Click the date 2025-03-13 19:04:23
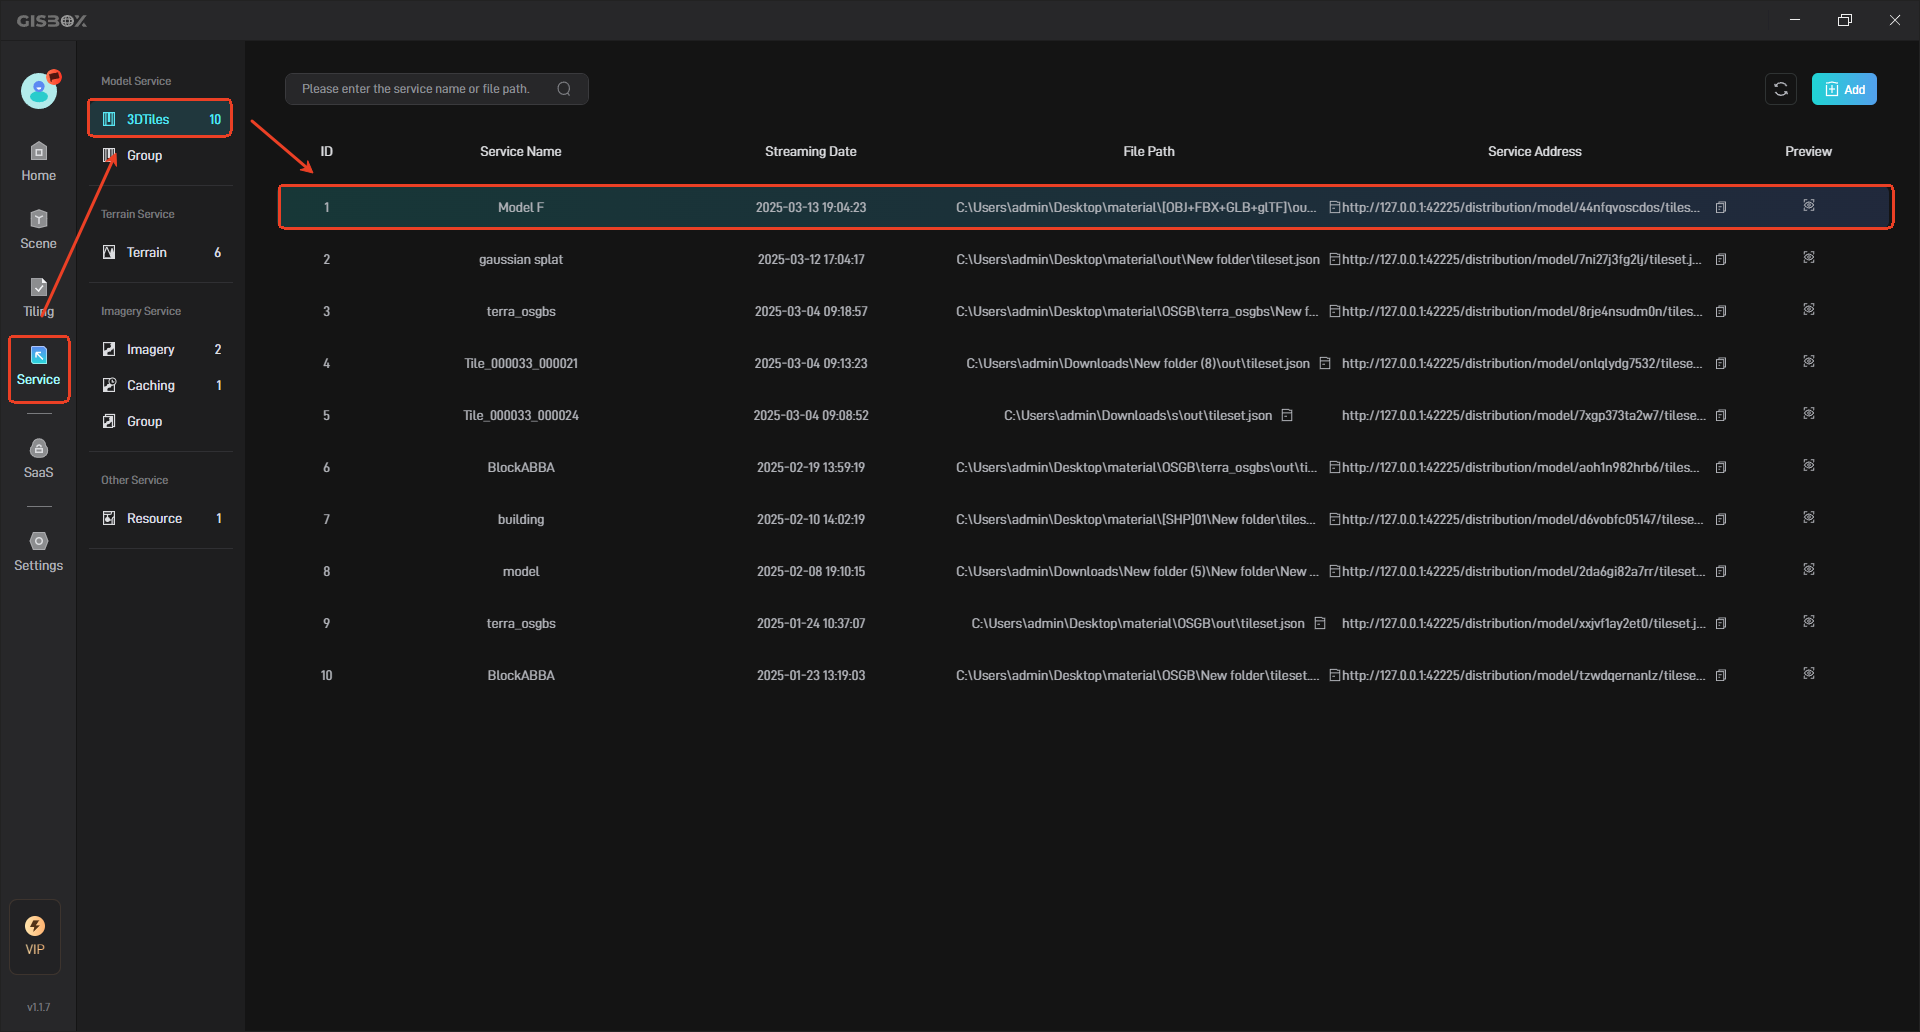 pos(811,208)
